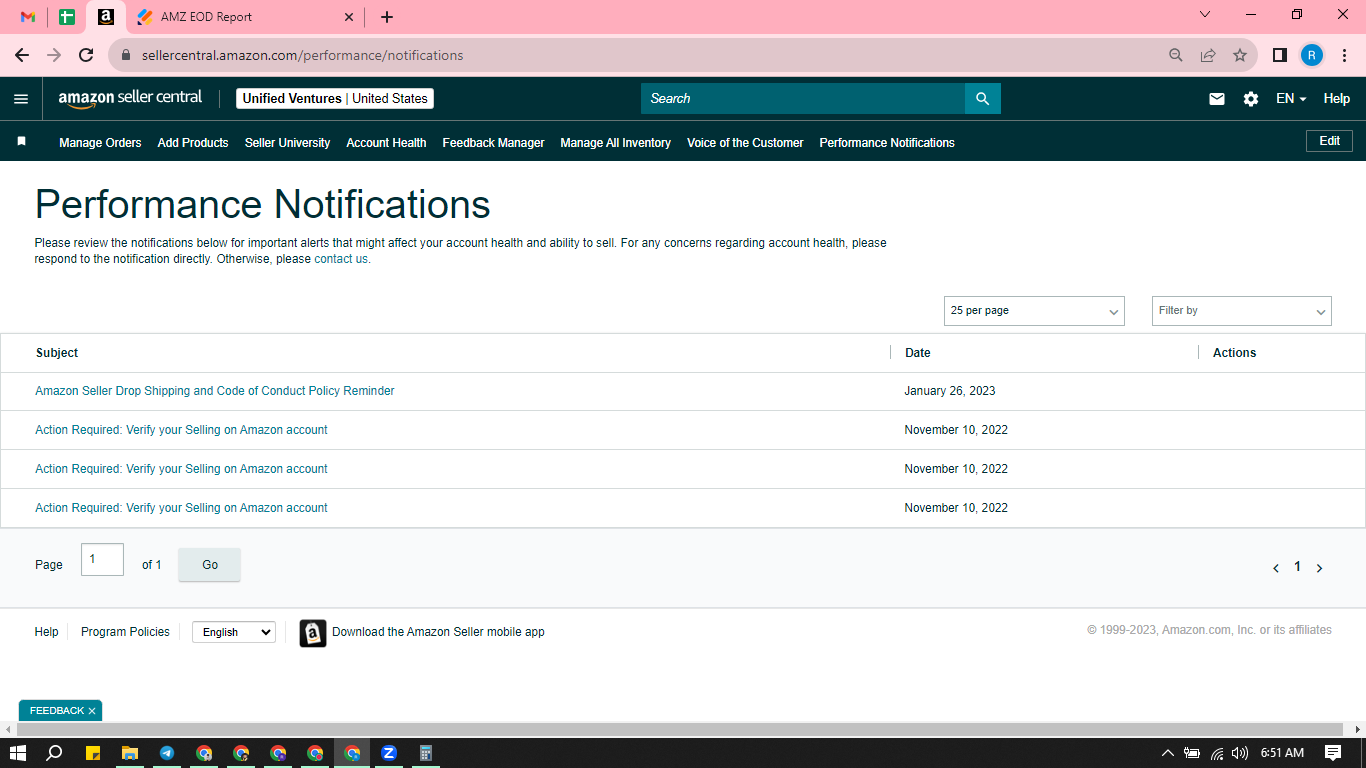Open the Drop Shipping Policy Reminder notification
1366x768 pixels.
[215, 391]
